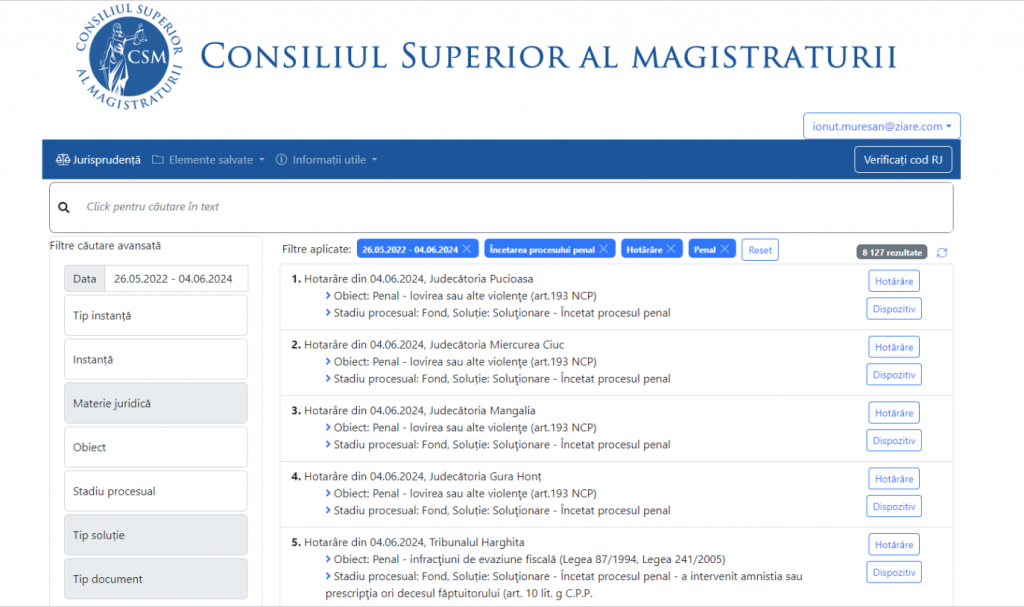Open the Elemente salvate dropdown arrow
The width and height of the screenshot is (1024, 607).
[x=262, y=159]
